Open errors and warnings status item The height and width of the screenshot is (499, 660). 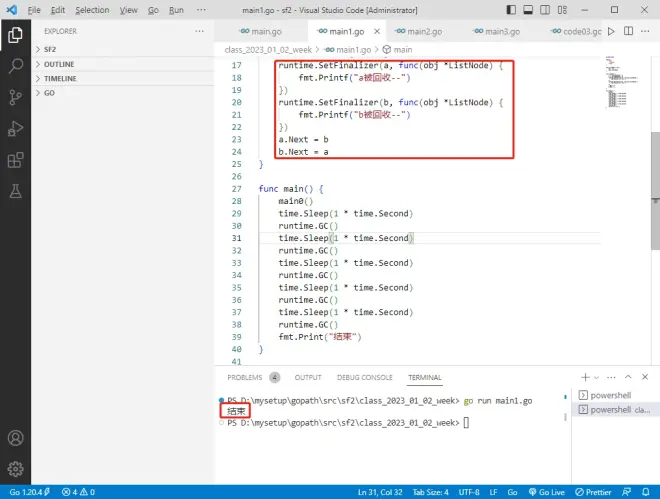point(78,492)
